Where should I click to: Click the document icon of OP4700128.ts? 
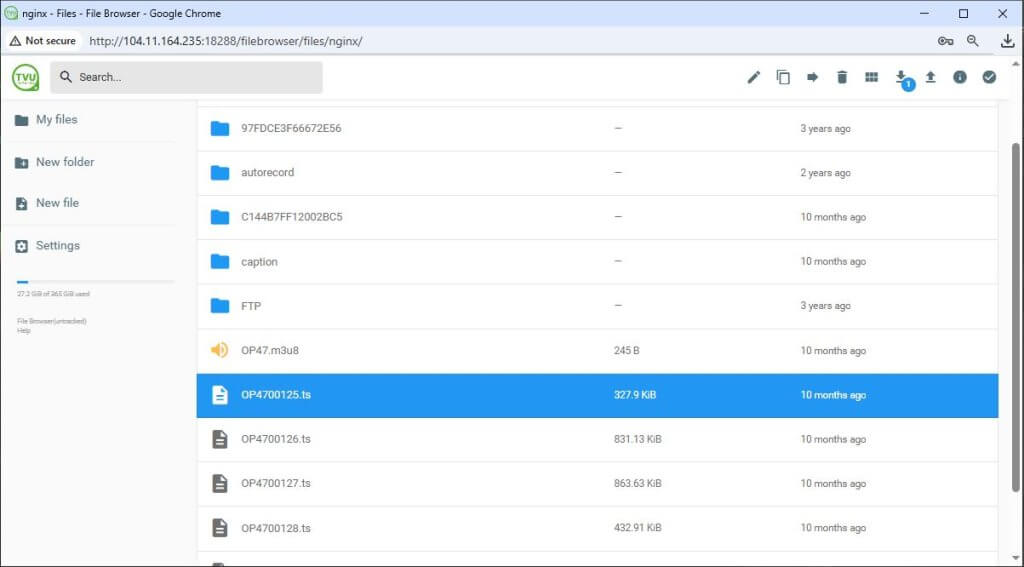pos(220,528)
